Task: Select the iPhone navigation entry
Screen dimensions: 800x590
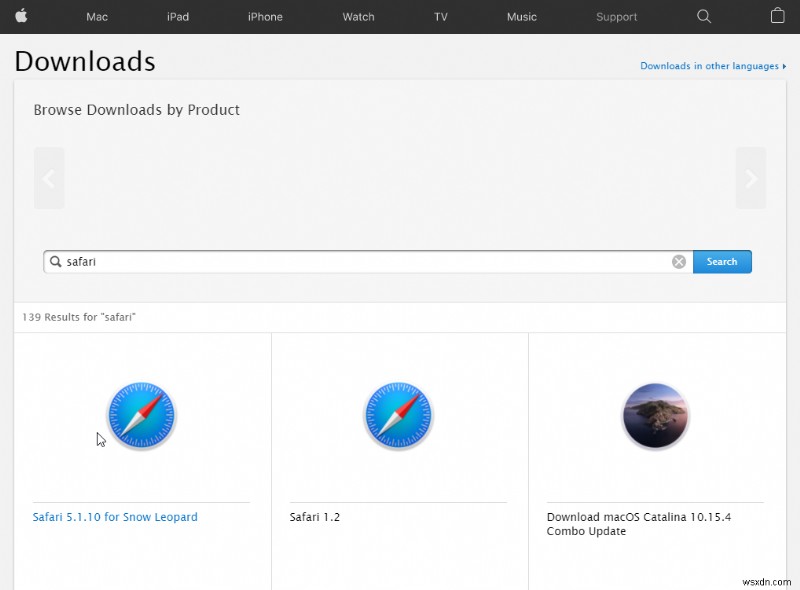Action: (264, 16)
